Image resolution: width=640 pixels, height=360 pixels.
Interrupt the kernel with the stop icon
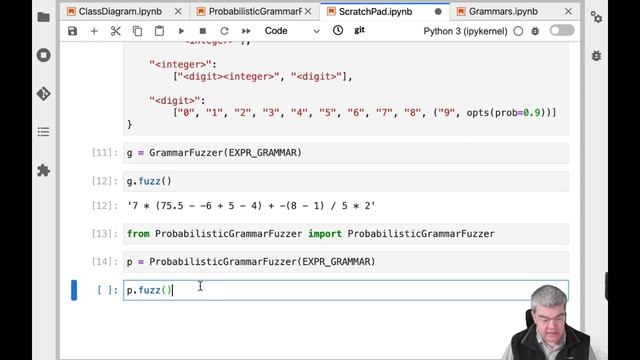(202, 31)
